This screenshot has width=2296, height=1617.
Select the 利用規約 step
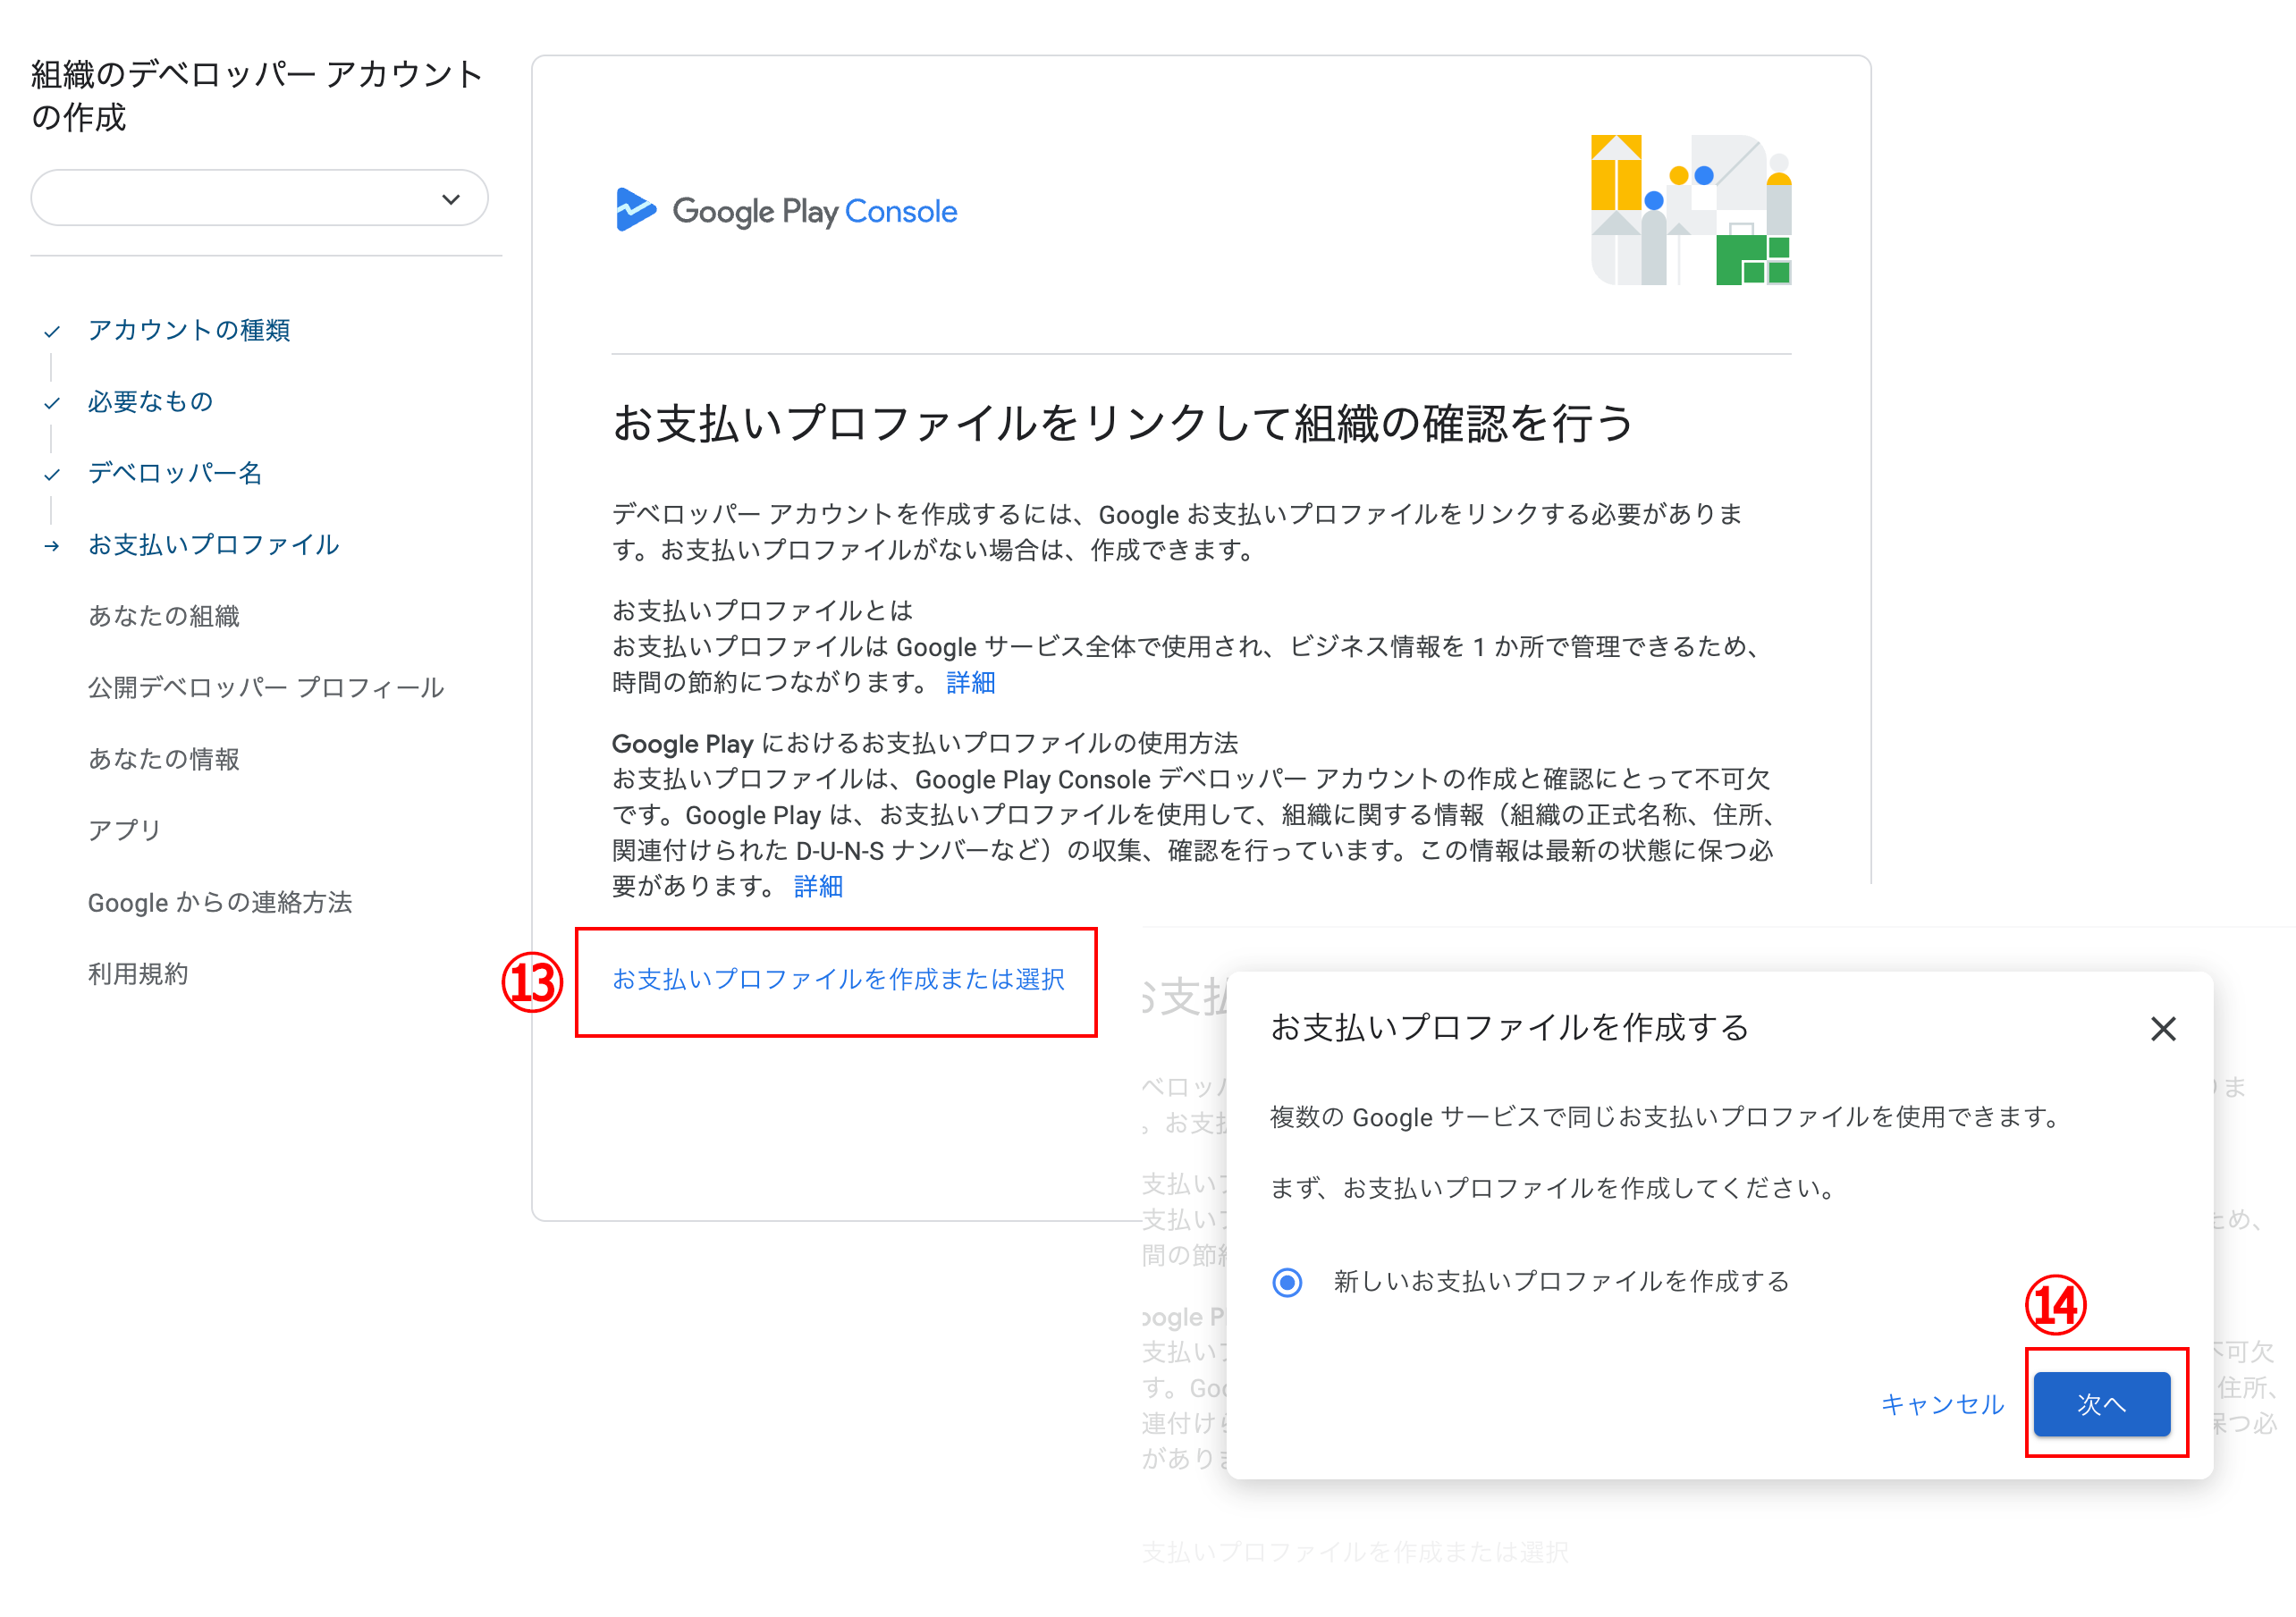pyautogui.click(x=138, y=974)
